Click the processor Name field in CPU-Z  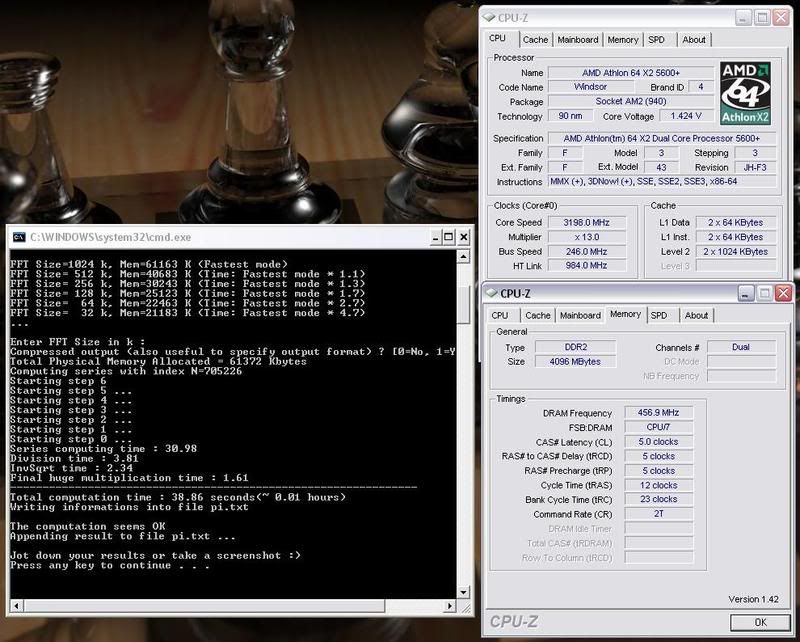(629, 73)
